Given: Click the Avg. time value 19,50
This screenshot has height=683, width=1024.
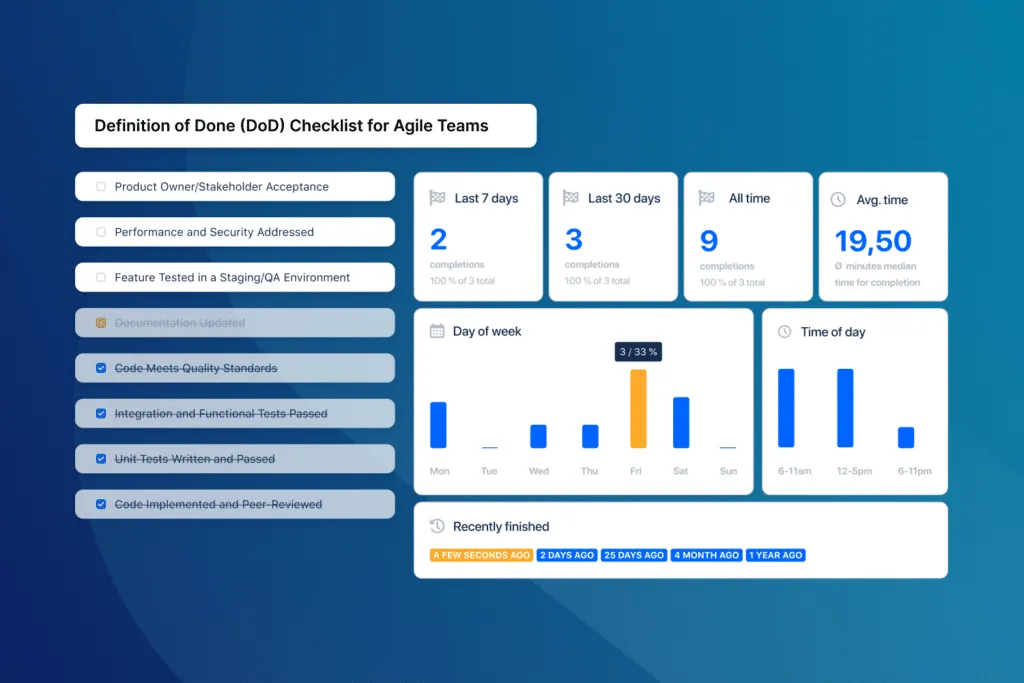Looking at the screenshot, I should click(873, 241).
